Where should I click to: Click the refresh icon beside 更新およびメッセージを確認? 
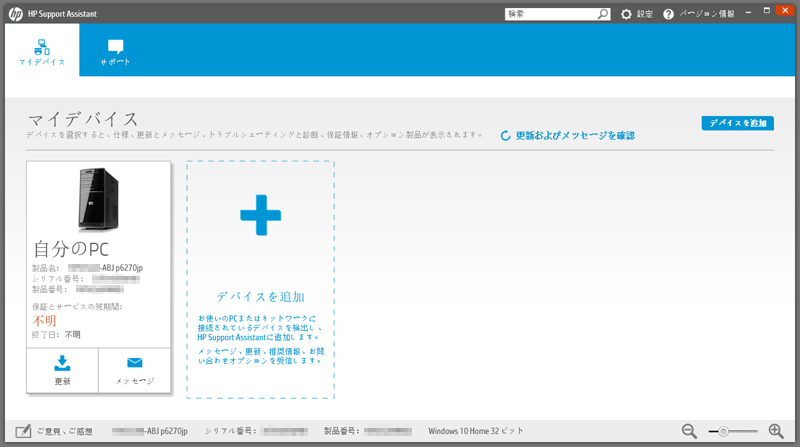[x=505, y=136]
